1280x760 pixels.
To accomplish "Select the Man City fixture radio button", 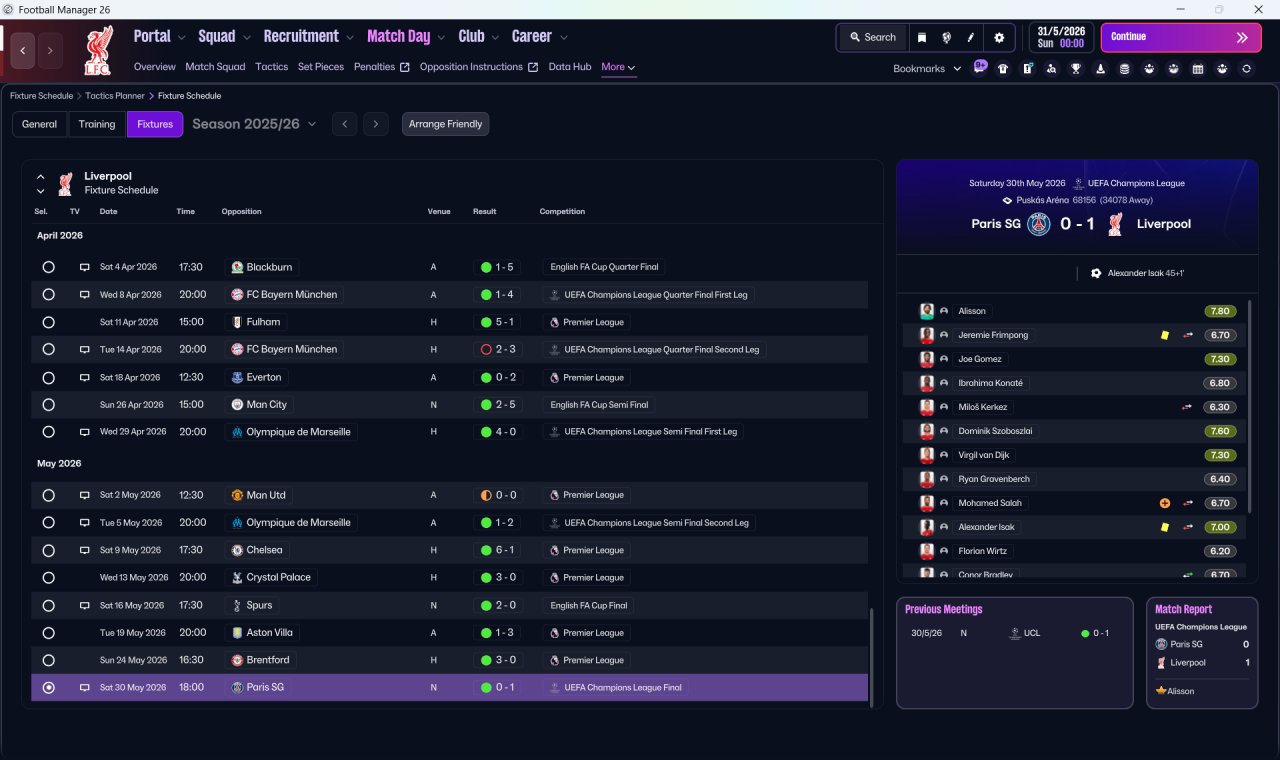I will tap(48, 405).
